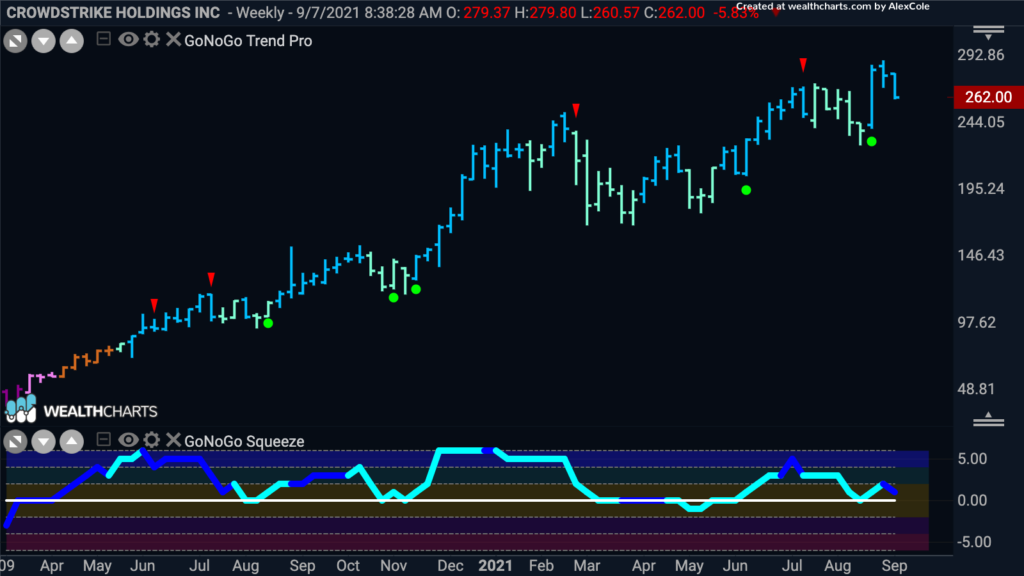
Task: Collapse the GoNoGo Squeeze indicator
Action: point(103,440)
